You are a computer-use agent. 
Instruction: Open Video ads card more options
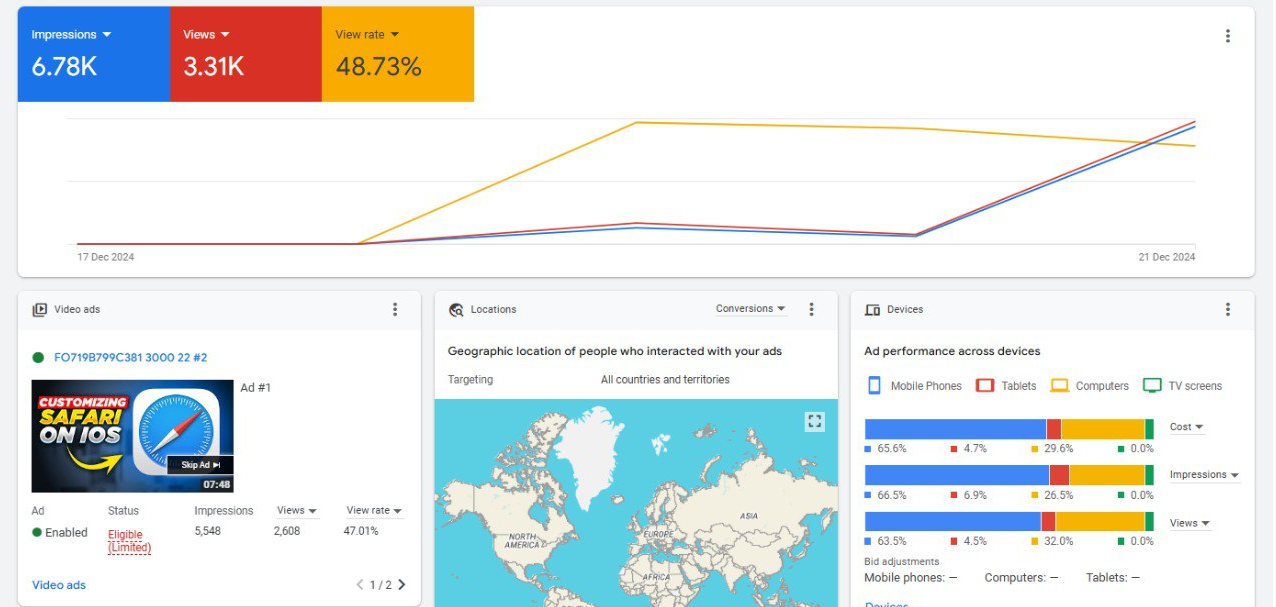pyautogui.click(x=395, y=310)
